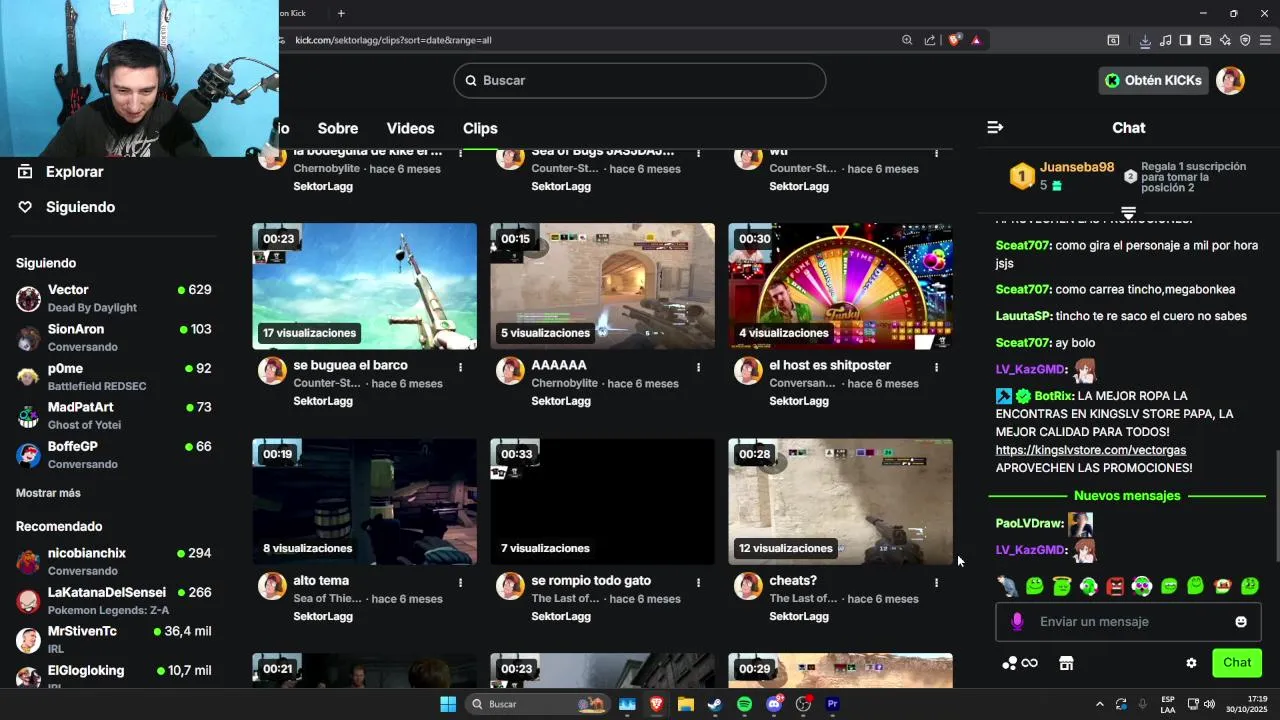
Task: Click username Sceat707 on 'ay bolo' message
Action: [x=1022, y=343]
